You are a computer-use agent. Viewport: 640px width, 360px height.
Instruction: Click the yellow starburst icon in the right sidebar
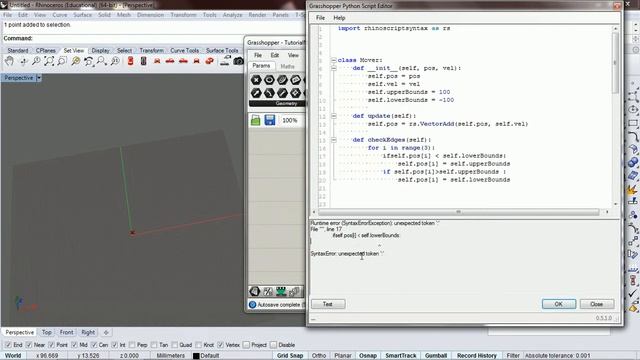(633, 190)
